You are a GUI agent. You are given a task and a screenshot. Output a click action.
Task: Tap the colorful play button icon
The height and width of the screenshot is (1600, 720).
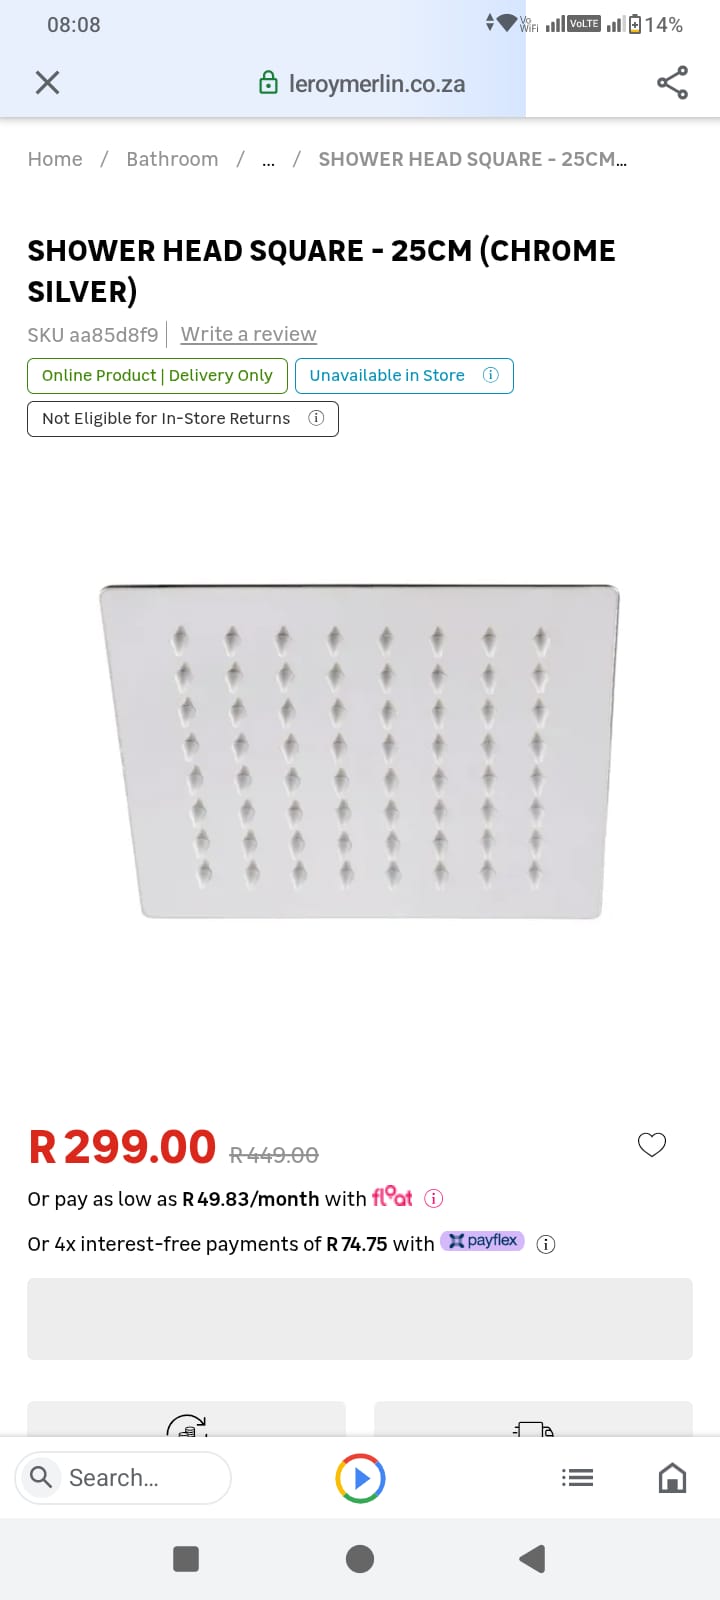click(x=360, y=1478)
